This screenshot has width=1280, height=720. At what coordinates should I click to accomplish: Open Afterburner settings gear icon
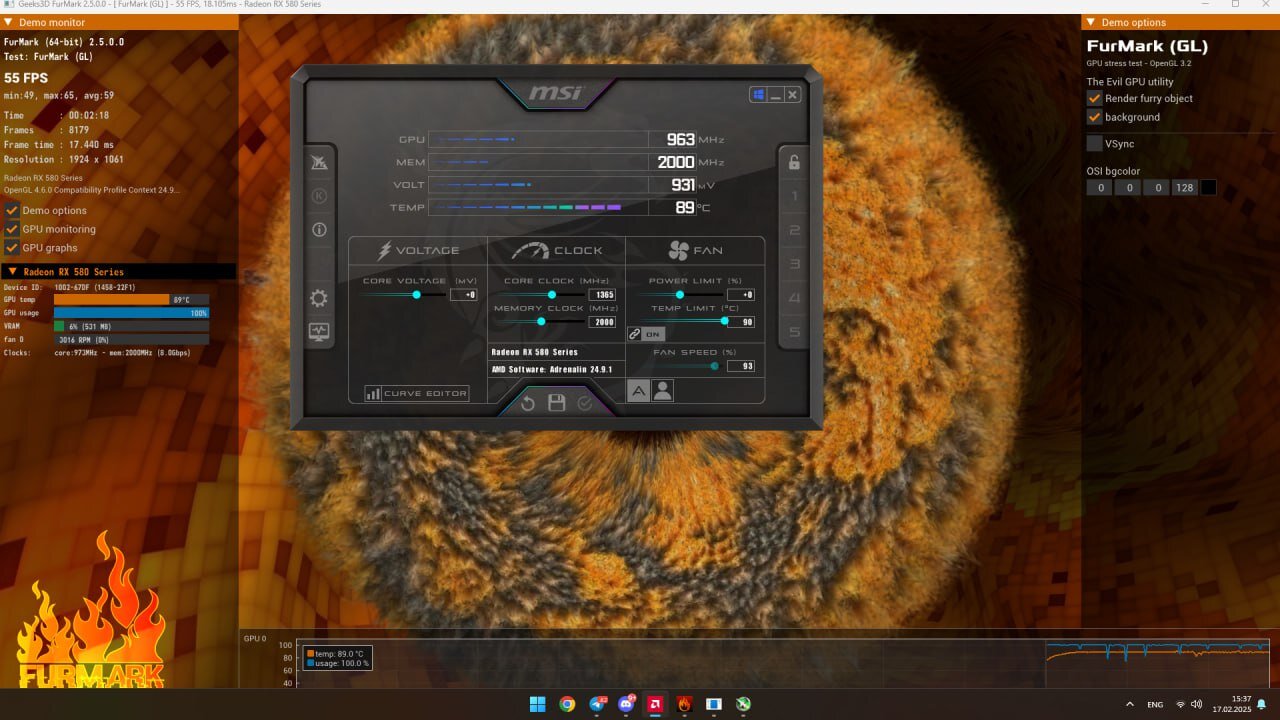click(319, 298)
